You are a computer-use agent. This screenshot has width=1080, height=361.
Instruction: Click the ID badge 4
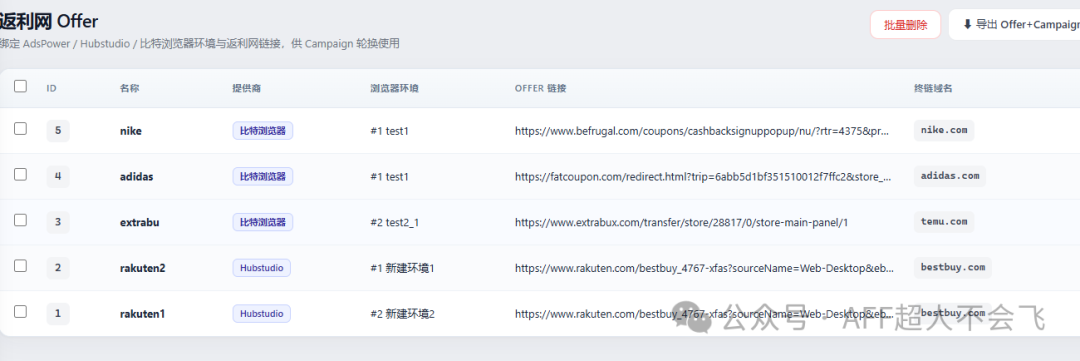click(58, 176)
